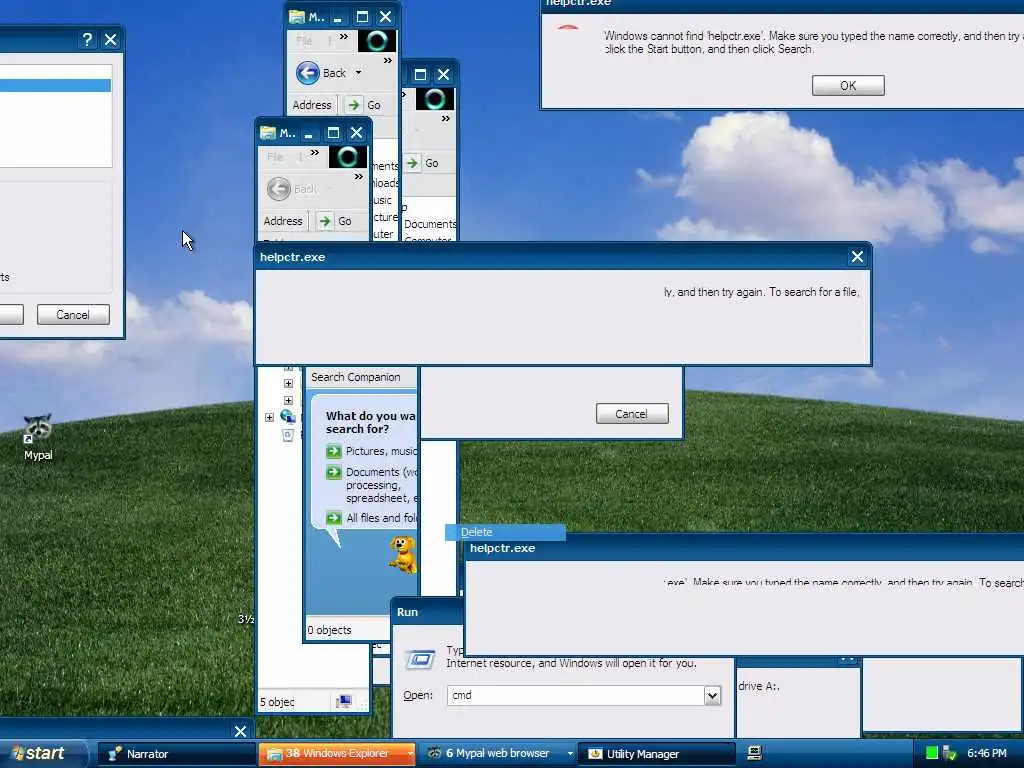Screen dimensions: 1024x768
Task: Click the Safely Remove Hardware tray icon
Action: (949, 754)
